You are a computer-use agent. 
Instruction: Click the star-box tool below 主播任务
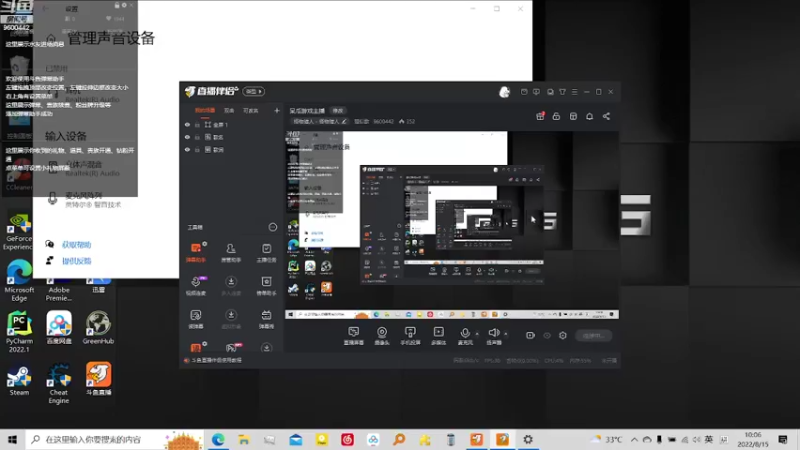pyautogui.click(x=266, y=286)
